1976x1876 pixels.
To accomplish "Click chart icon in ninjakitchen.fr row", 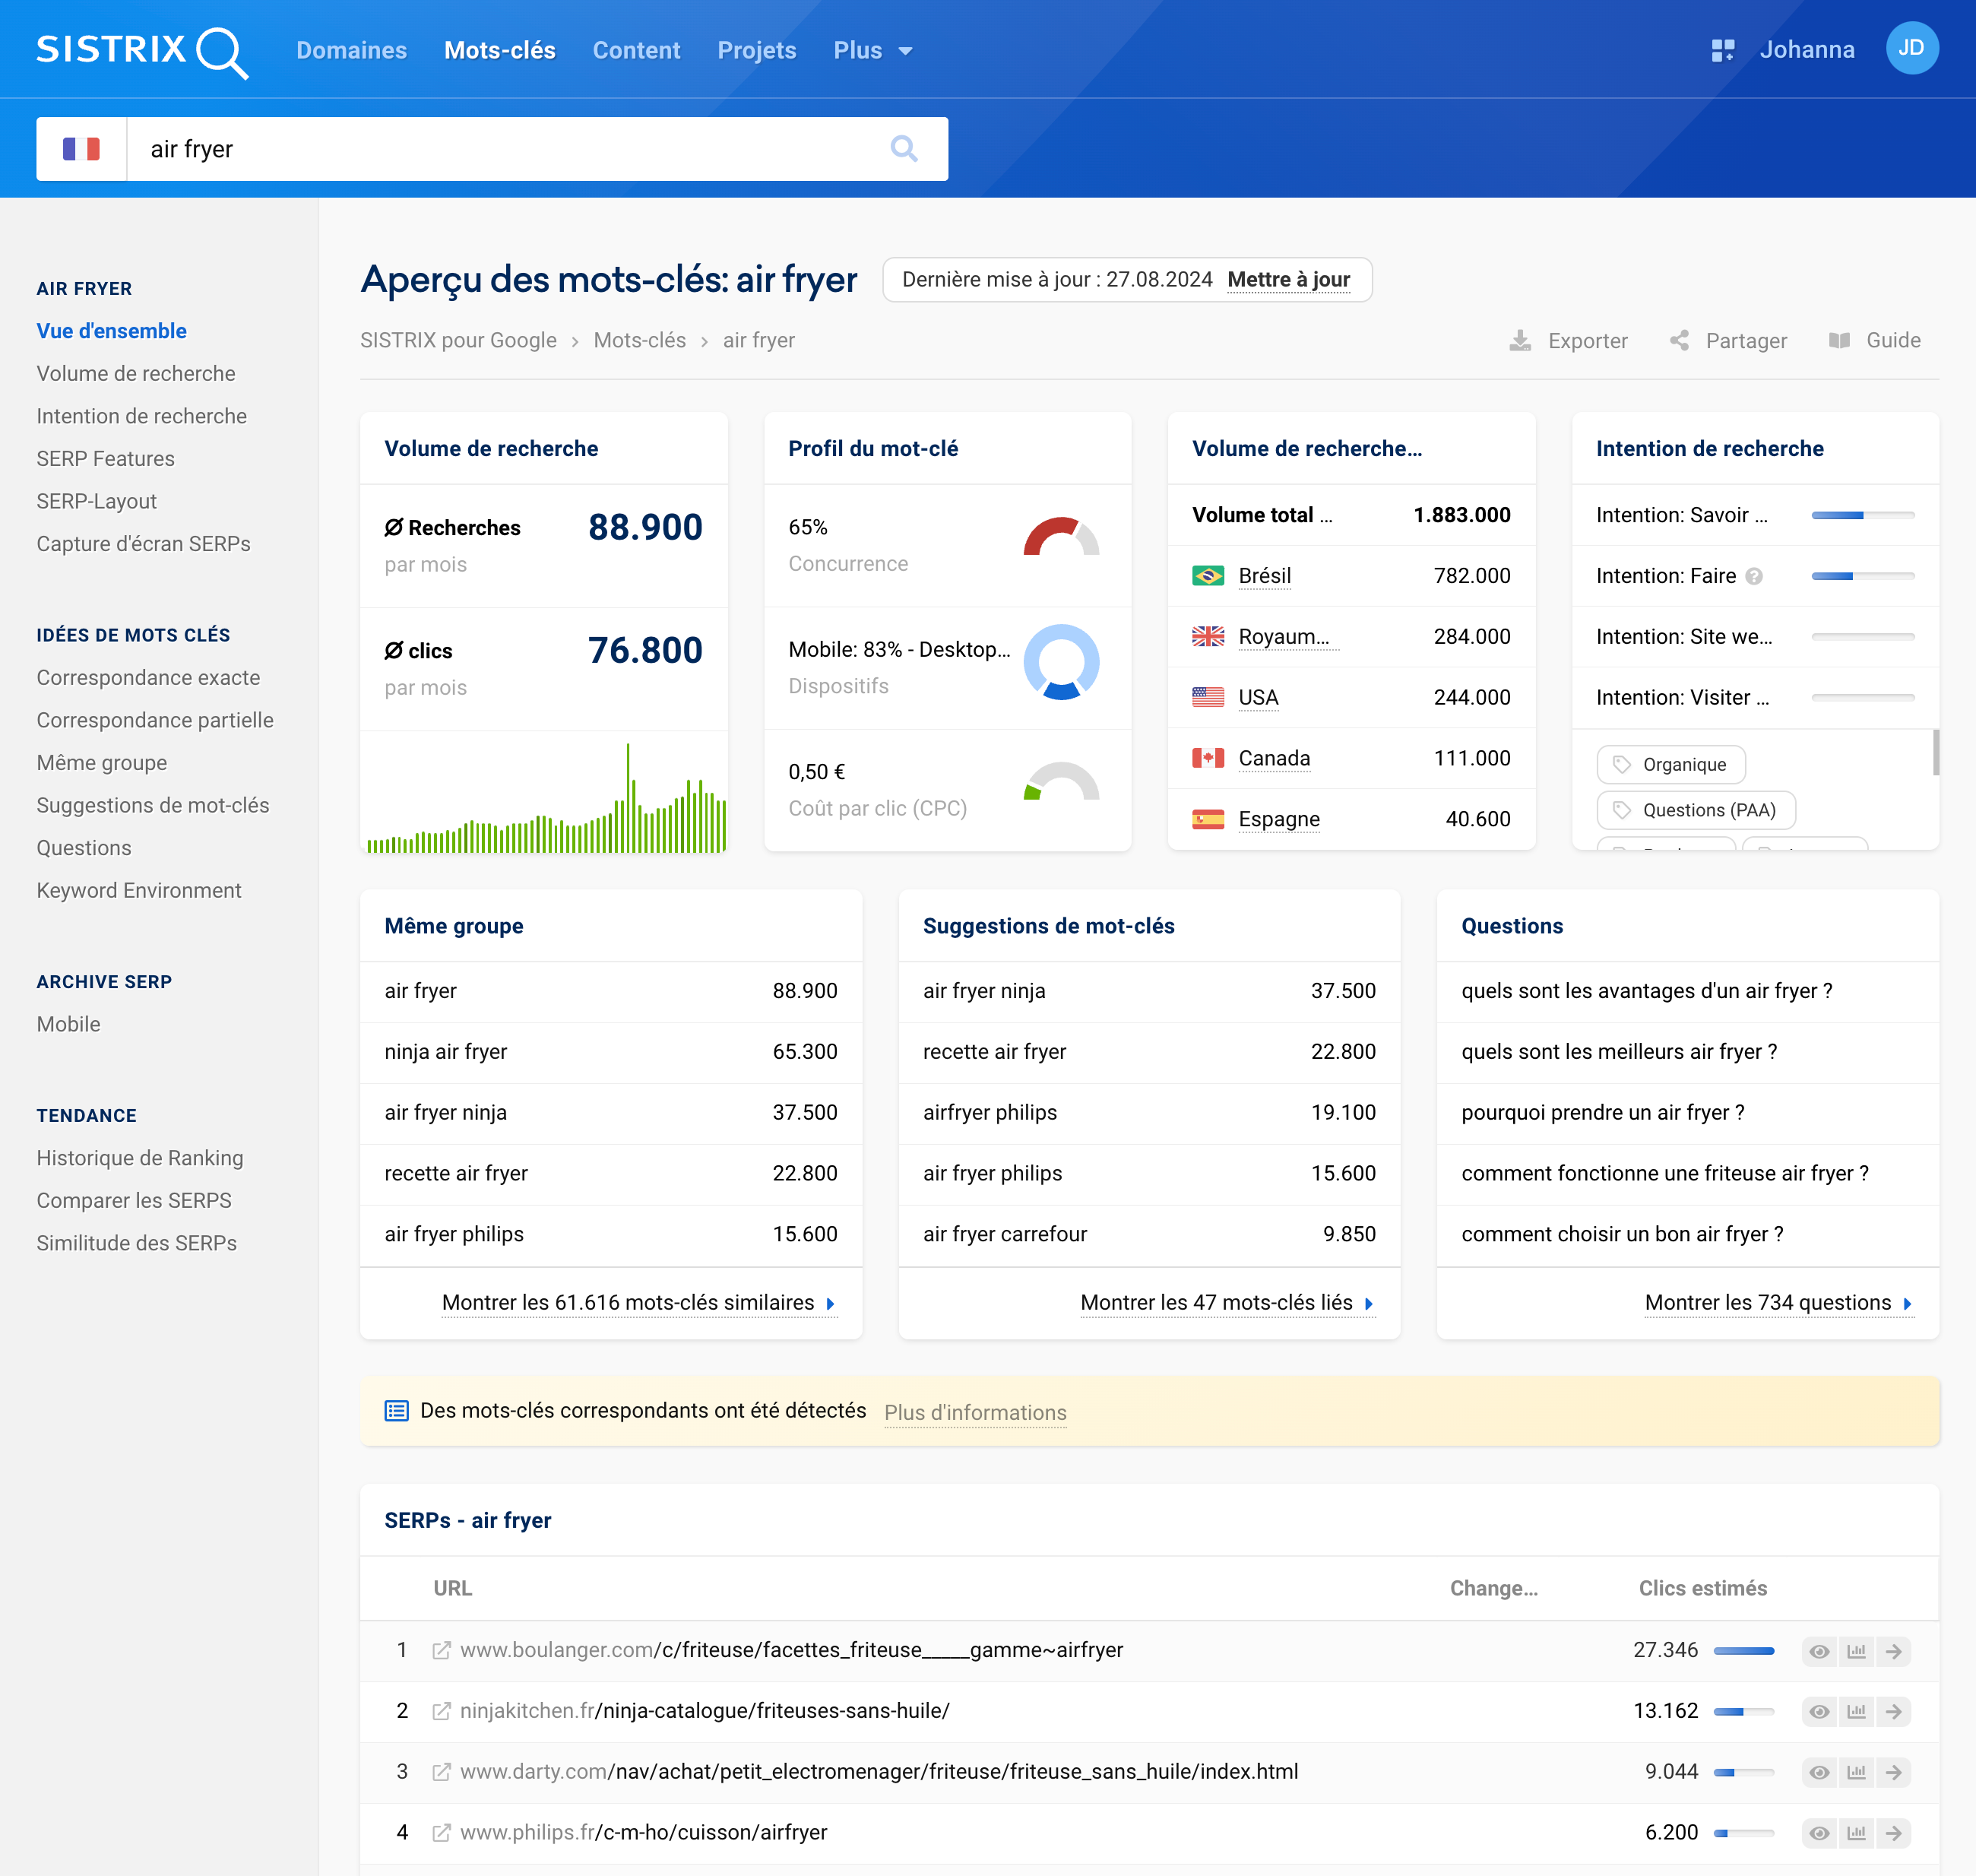I will [1857, 1712].
